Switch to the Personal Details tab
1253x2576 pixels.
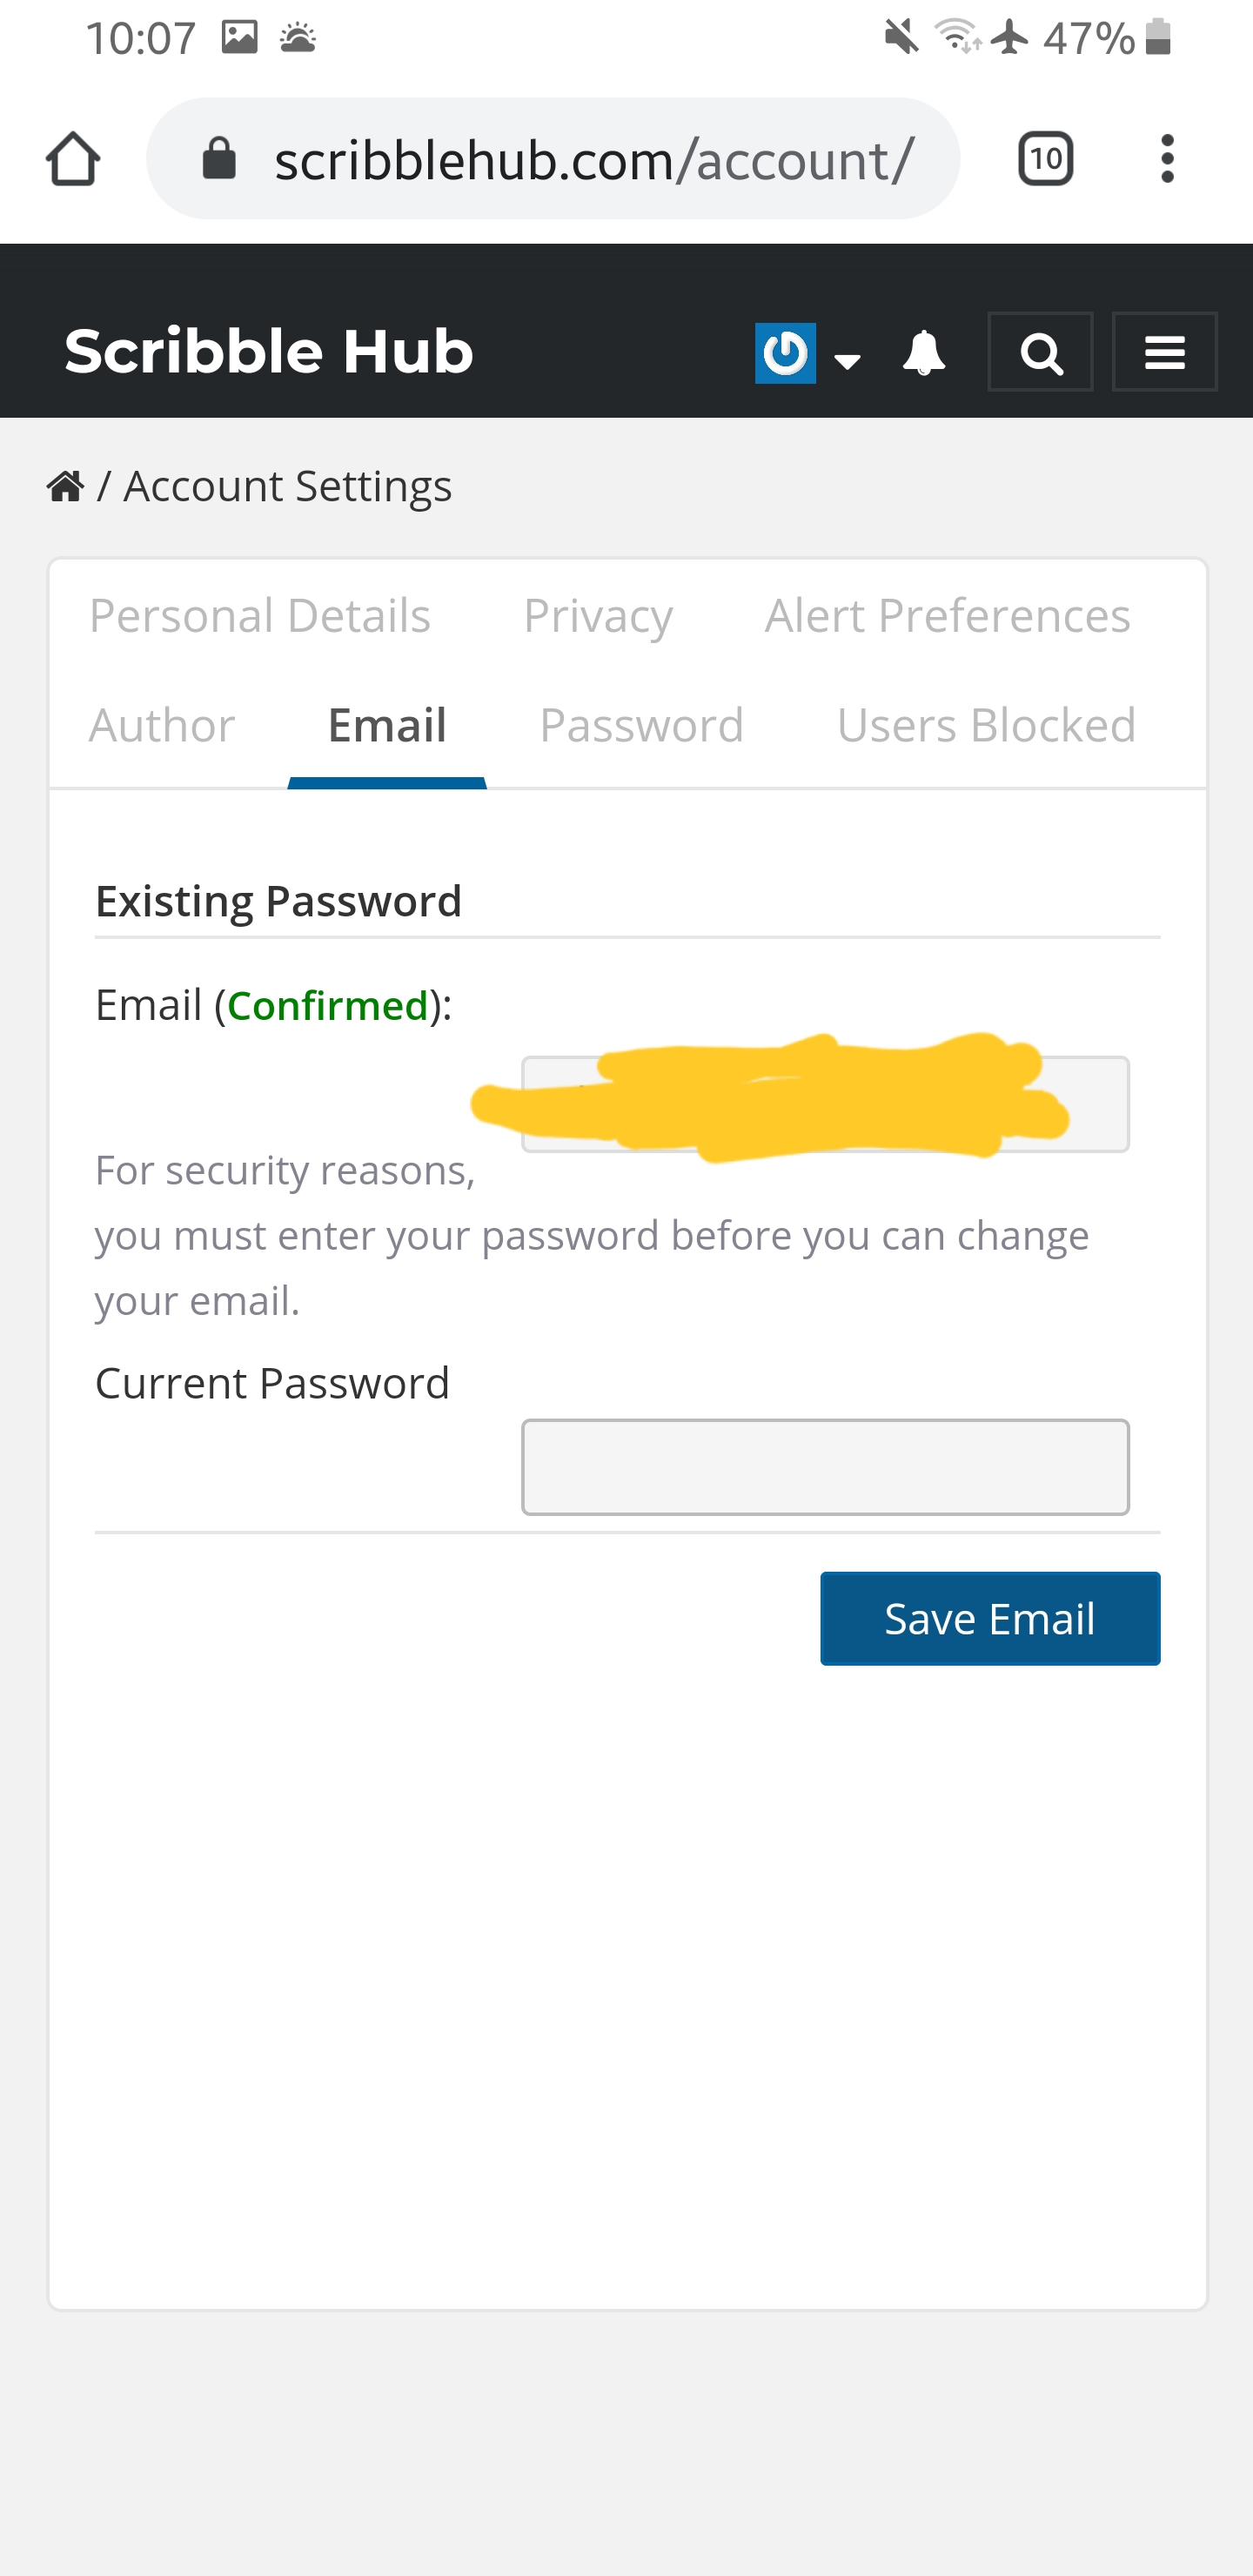click(260, 615)
